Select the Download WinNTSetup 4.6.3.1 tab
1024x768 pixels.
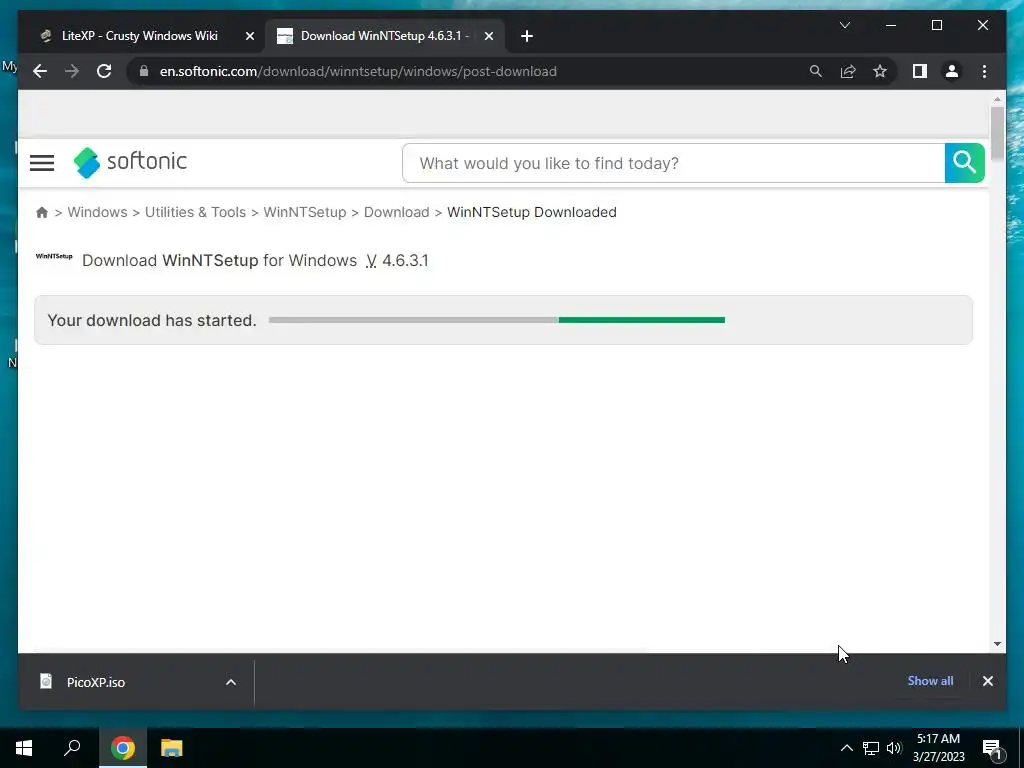tap(385, 36)
